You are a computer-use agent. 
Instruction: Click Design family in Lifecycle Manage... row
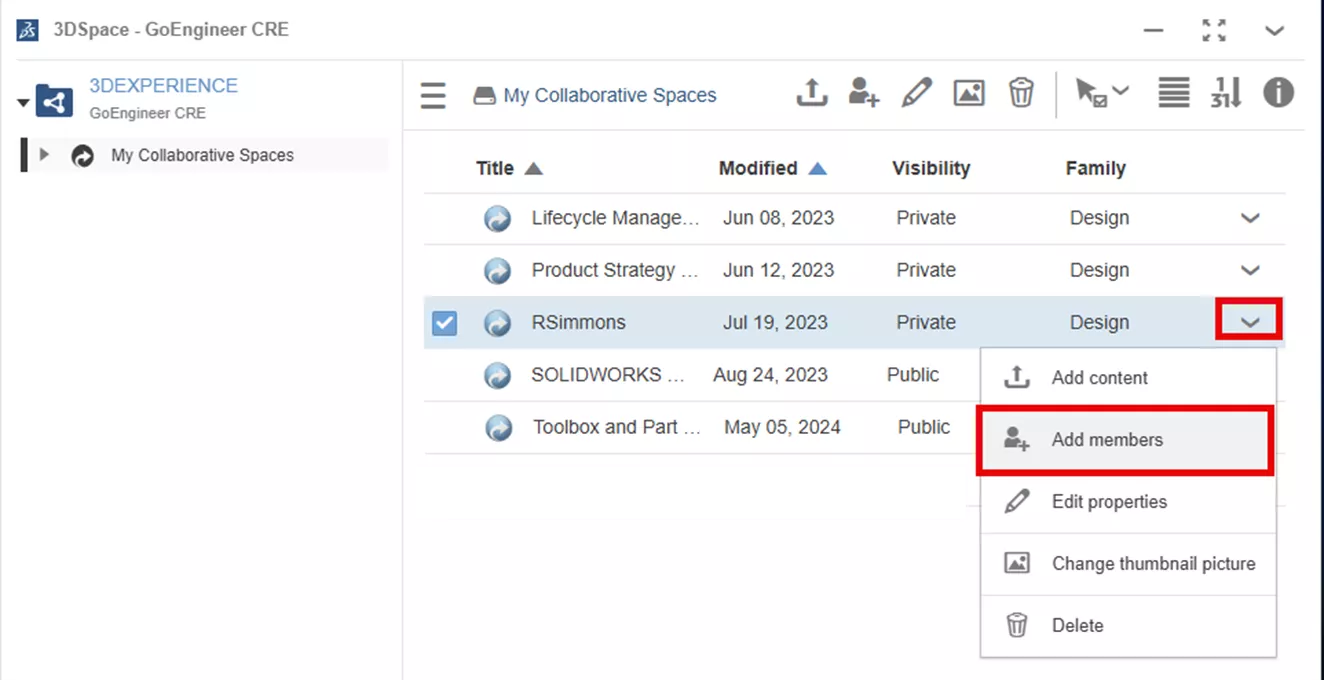click(x=1099, y=218)
